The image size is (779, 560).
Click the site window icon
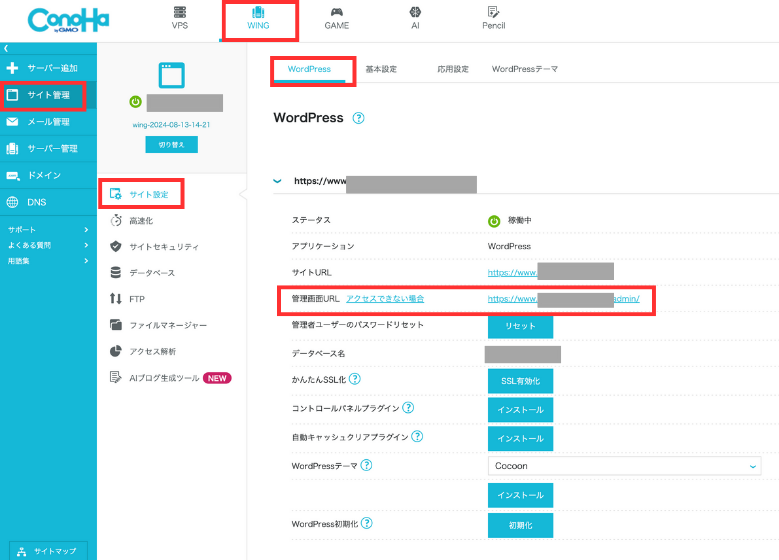171,75
